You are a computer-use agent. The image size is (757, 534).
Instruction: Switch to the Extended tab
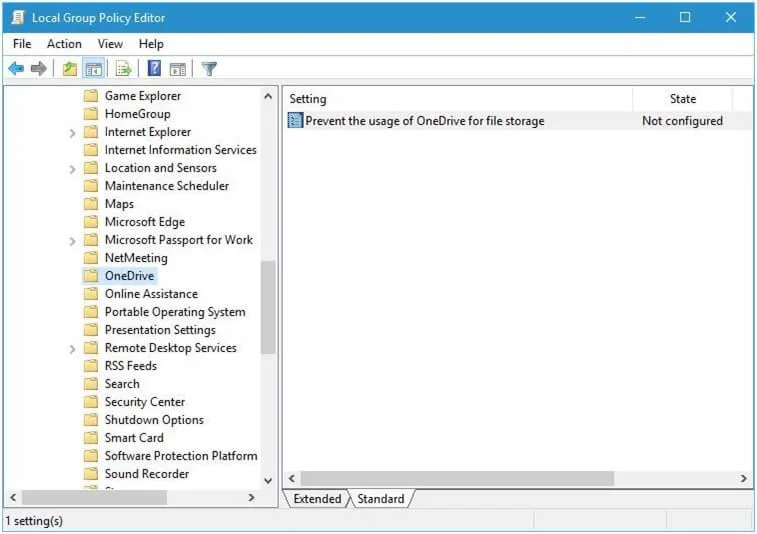317,499
